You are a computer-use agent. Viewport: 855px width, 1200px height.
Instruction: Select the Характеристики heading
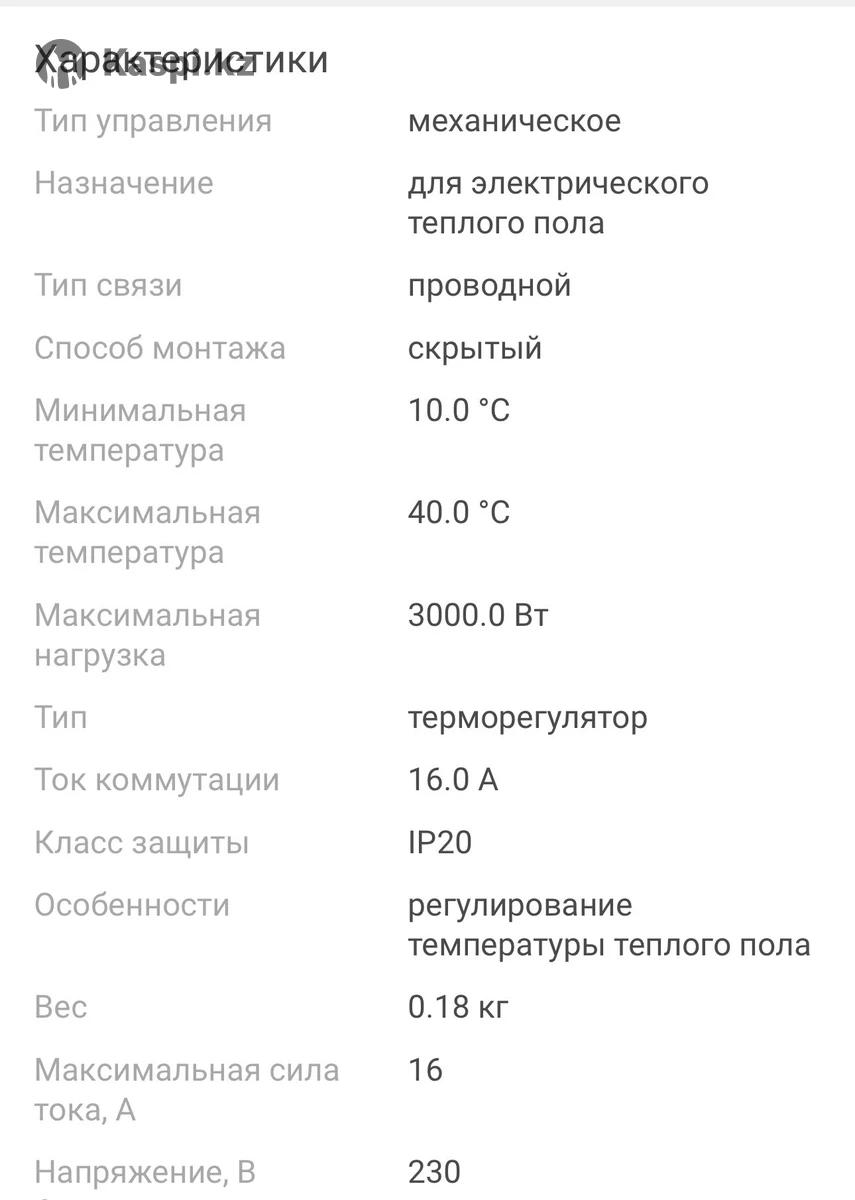click(x=181, y=59)
